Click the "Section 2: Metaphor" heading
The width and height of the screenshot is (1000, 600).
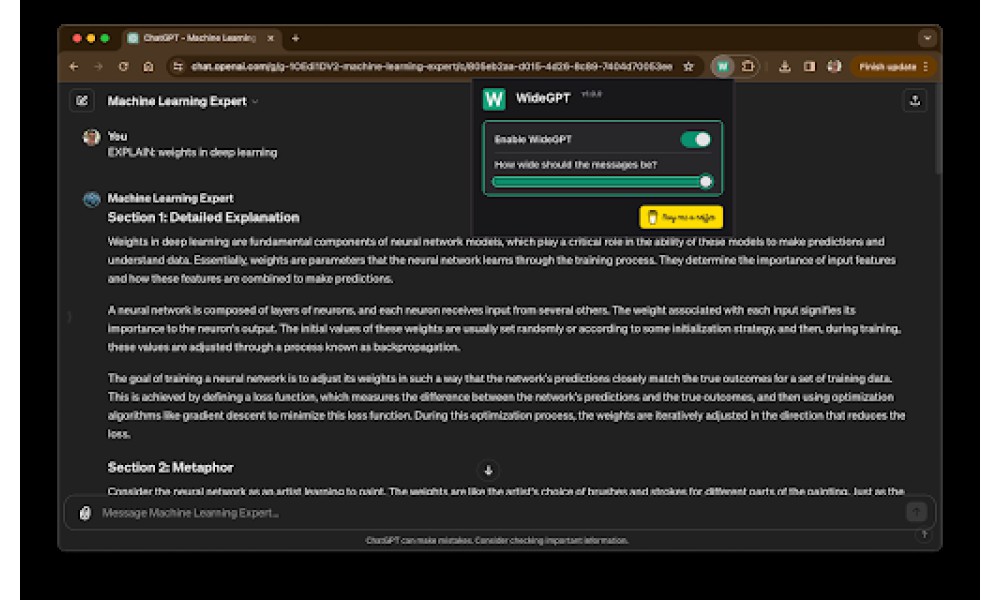(170, 467)
